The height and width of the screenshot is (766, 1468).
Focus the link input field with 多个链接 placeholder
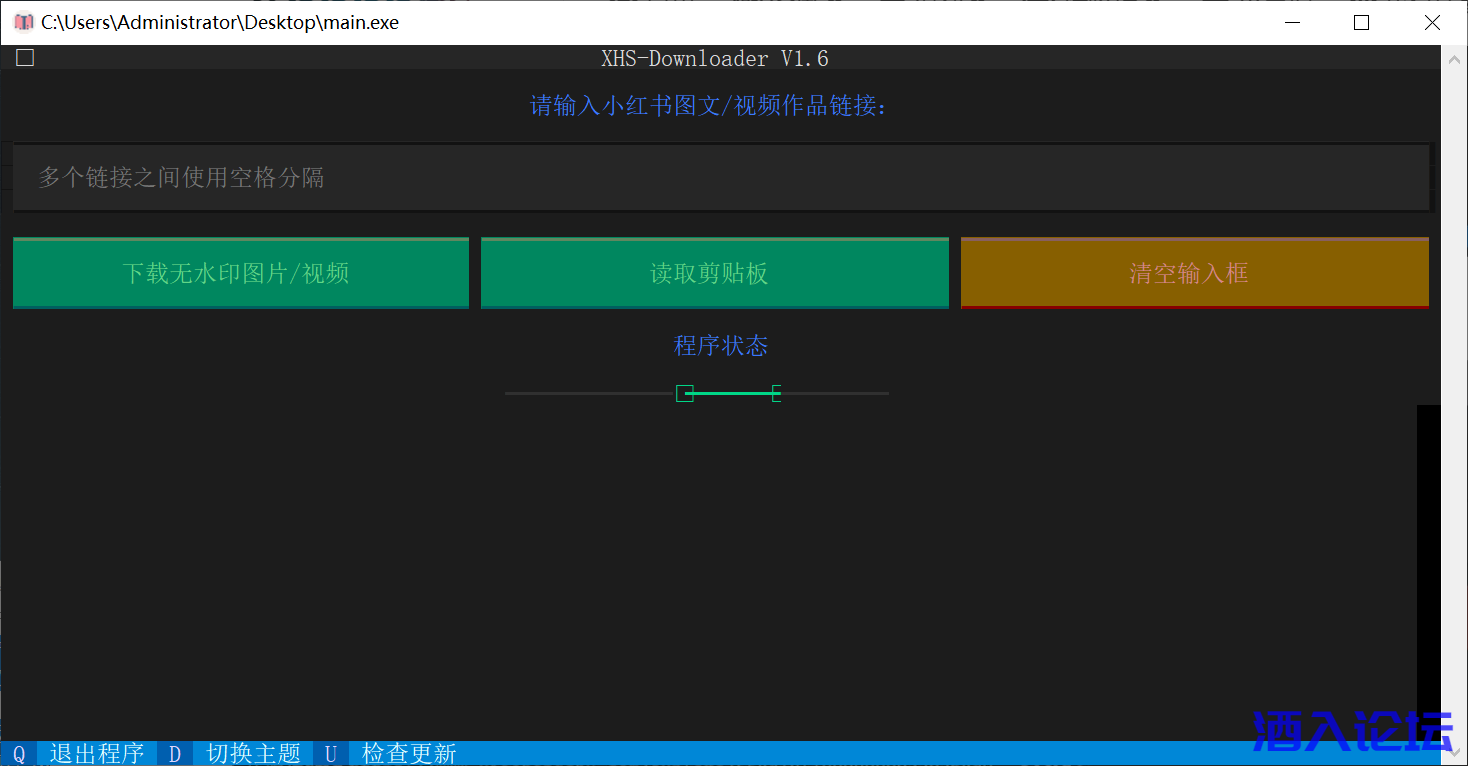[x=720, y=178]
